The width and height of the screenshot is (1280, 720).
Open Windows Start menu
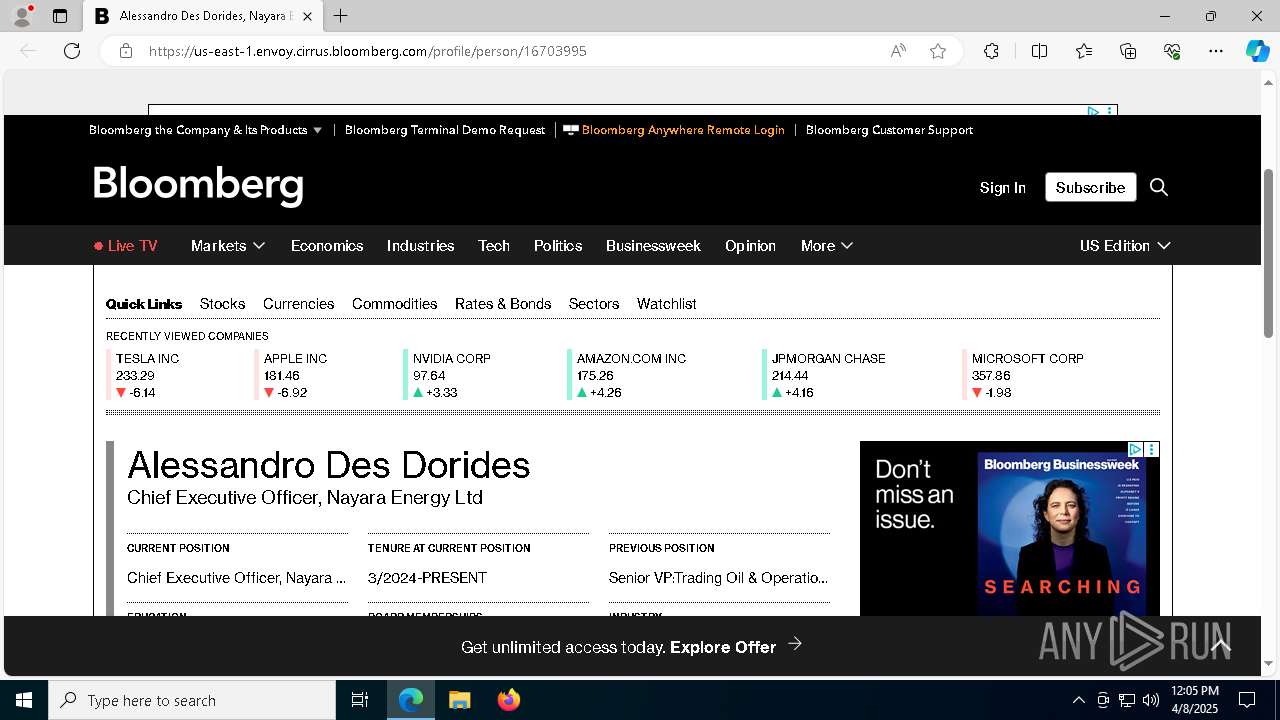pyautogui.click(x=24, y=700)
